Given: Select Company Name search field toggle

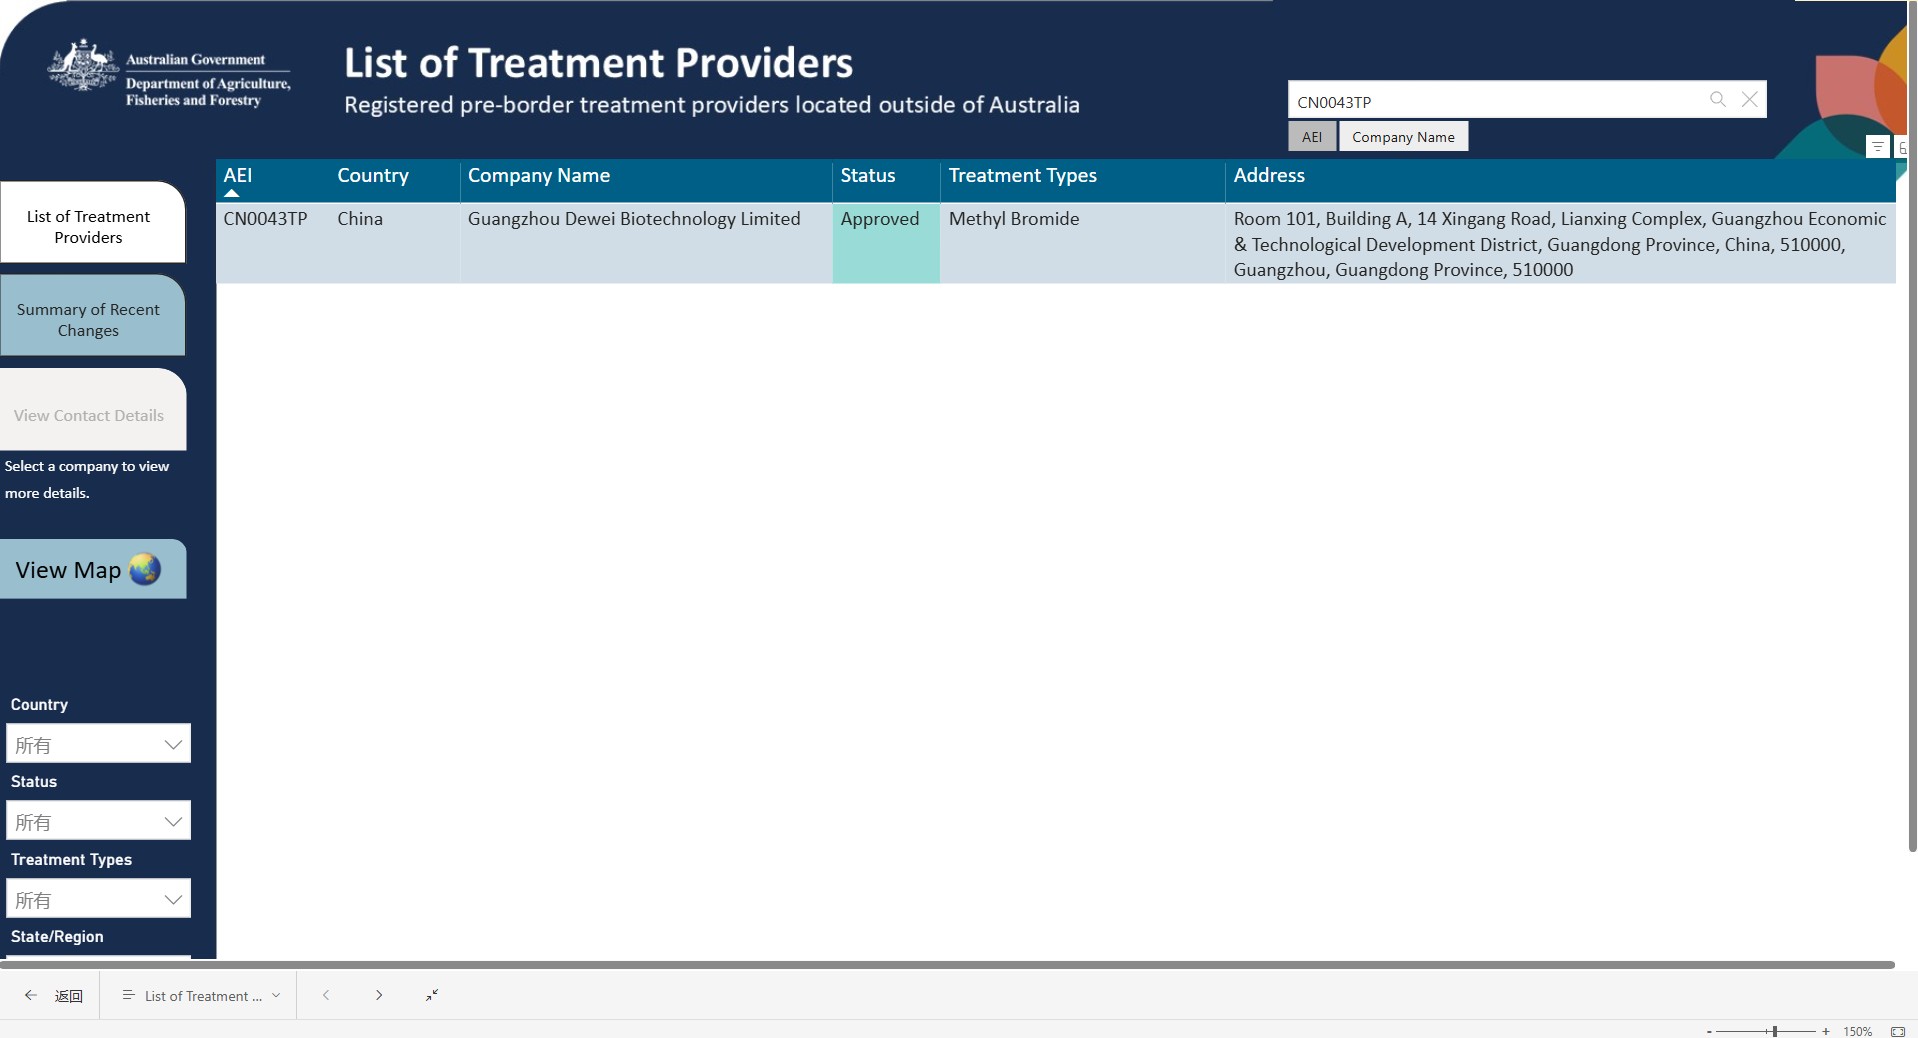Looking at the screenshot, I should (1403, 137).
